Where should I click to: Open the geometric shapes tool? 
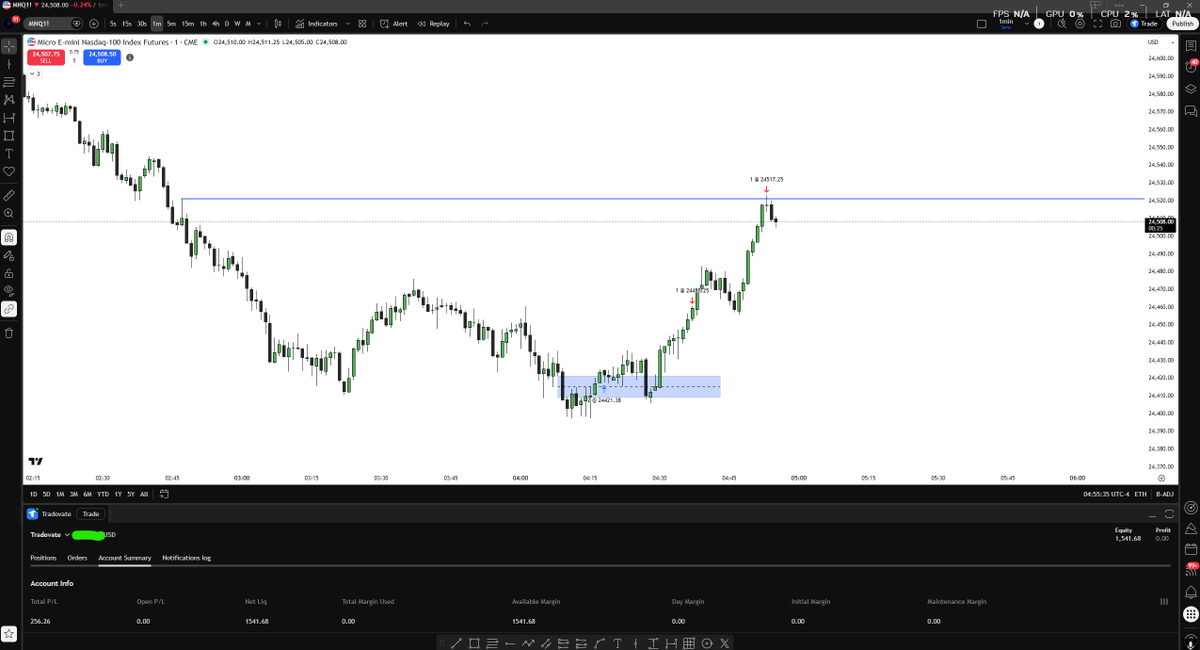point(9,136)
